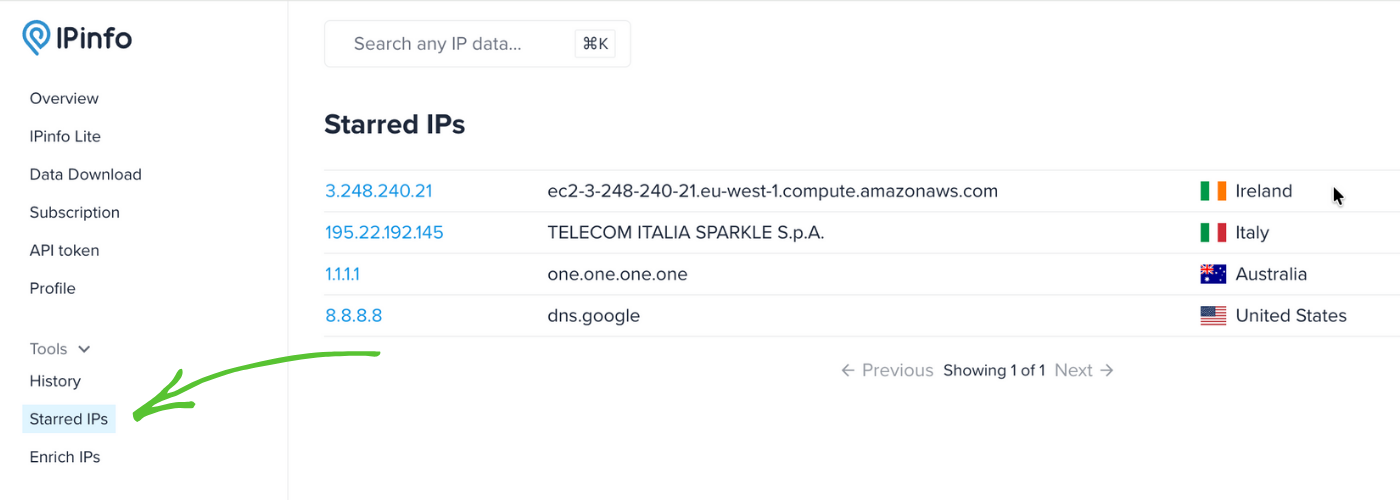Open the Subscription page

coord(74,212)
